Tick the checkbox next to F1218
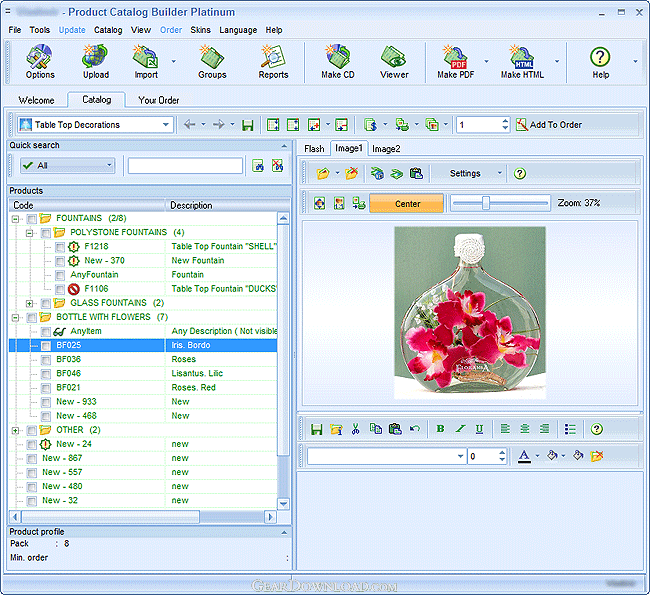Screen dimensions: 650x595 coord(60,247)
